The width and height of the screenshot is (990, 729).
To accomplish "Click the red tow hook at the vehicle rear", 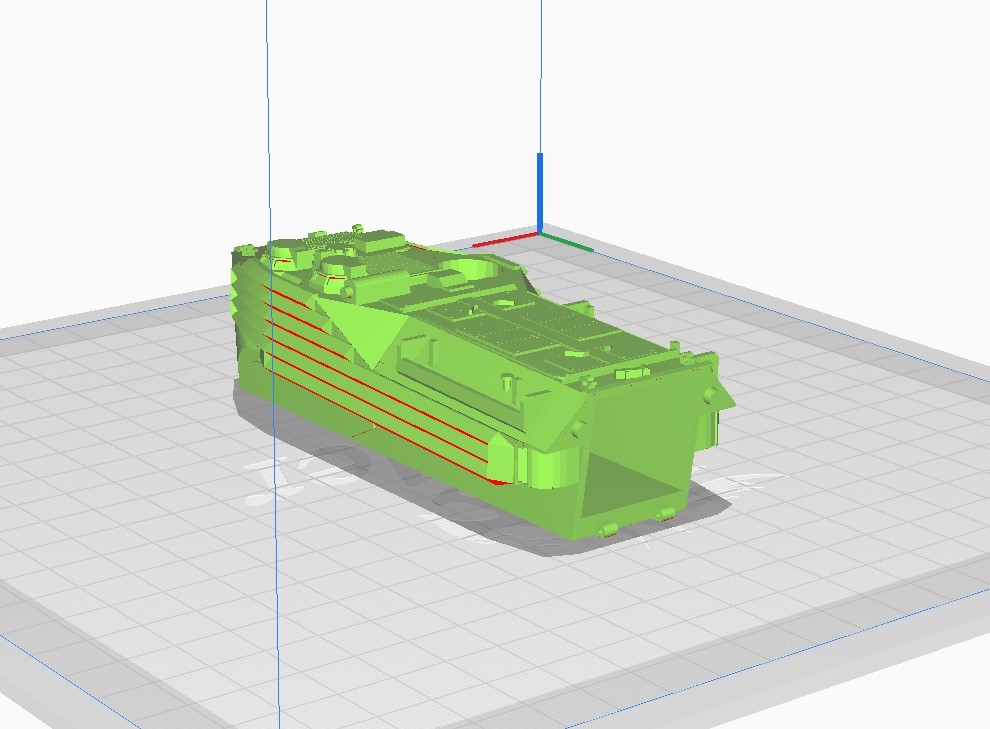I will (610, 530).
